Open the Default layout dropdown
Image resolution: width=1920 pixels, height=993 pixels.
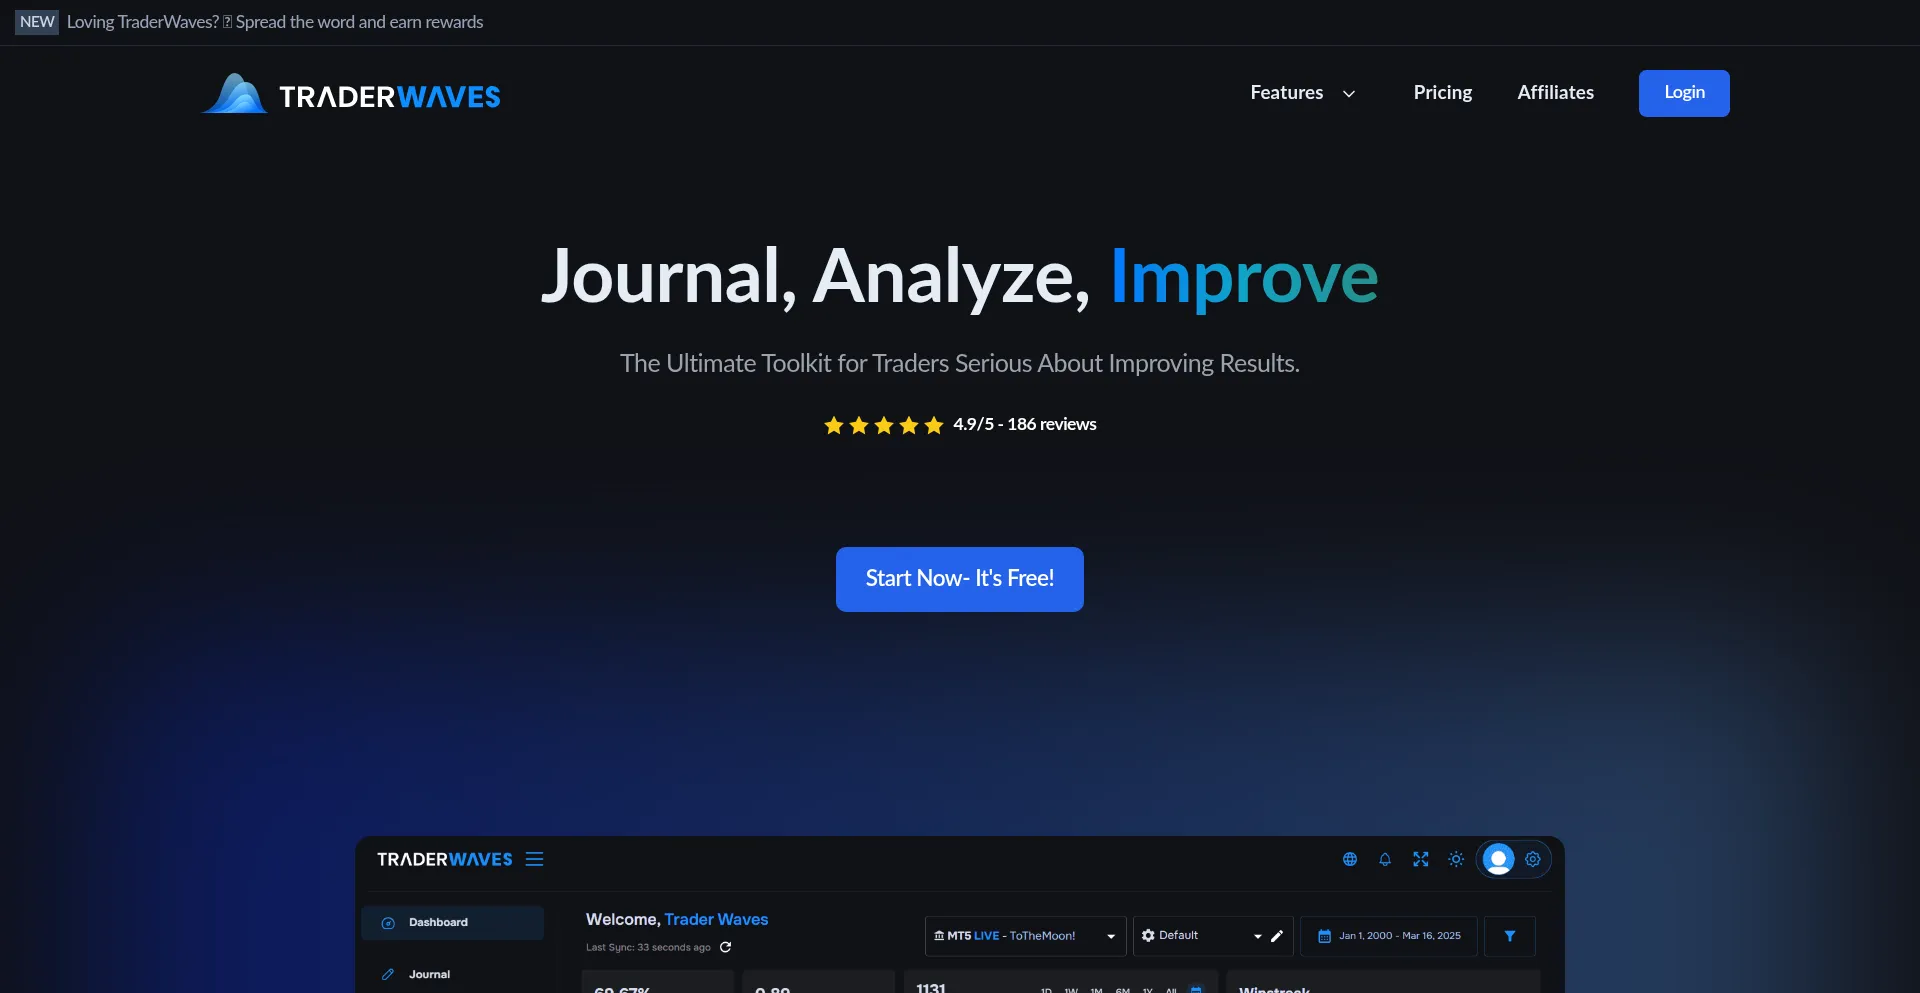1201,936
